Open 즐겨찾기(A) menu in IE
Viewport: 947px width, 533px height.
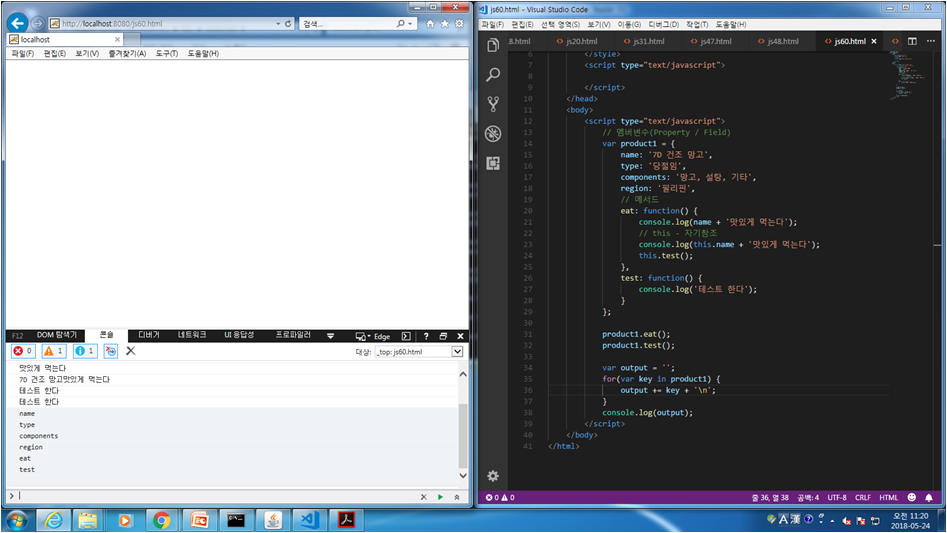(x=127, y=53)
